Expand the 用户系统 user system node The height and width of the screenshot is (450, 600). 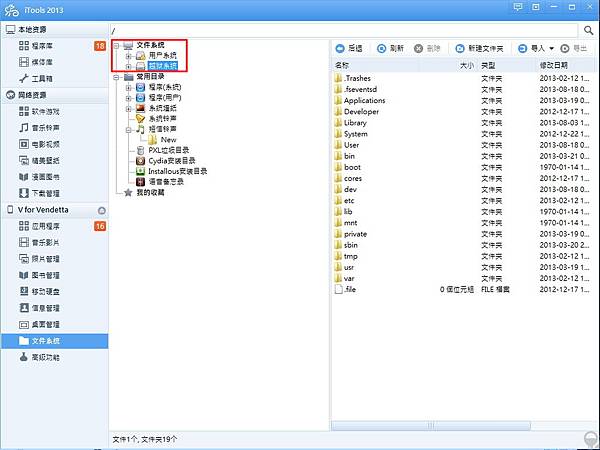[129, 56]
